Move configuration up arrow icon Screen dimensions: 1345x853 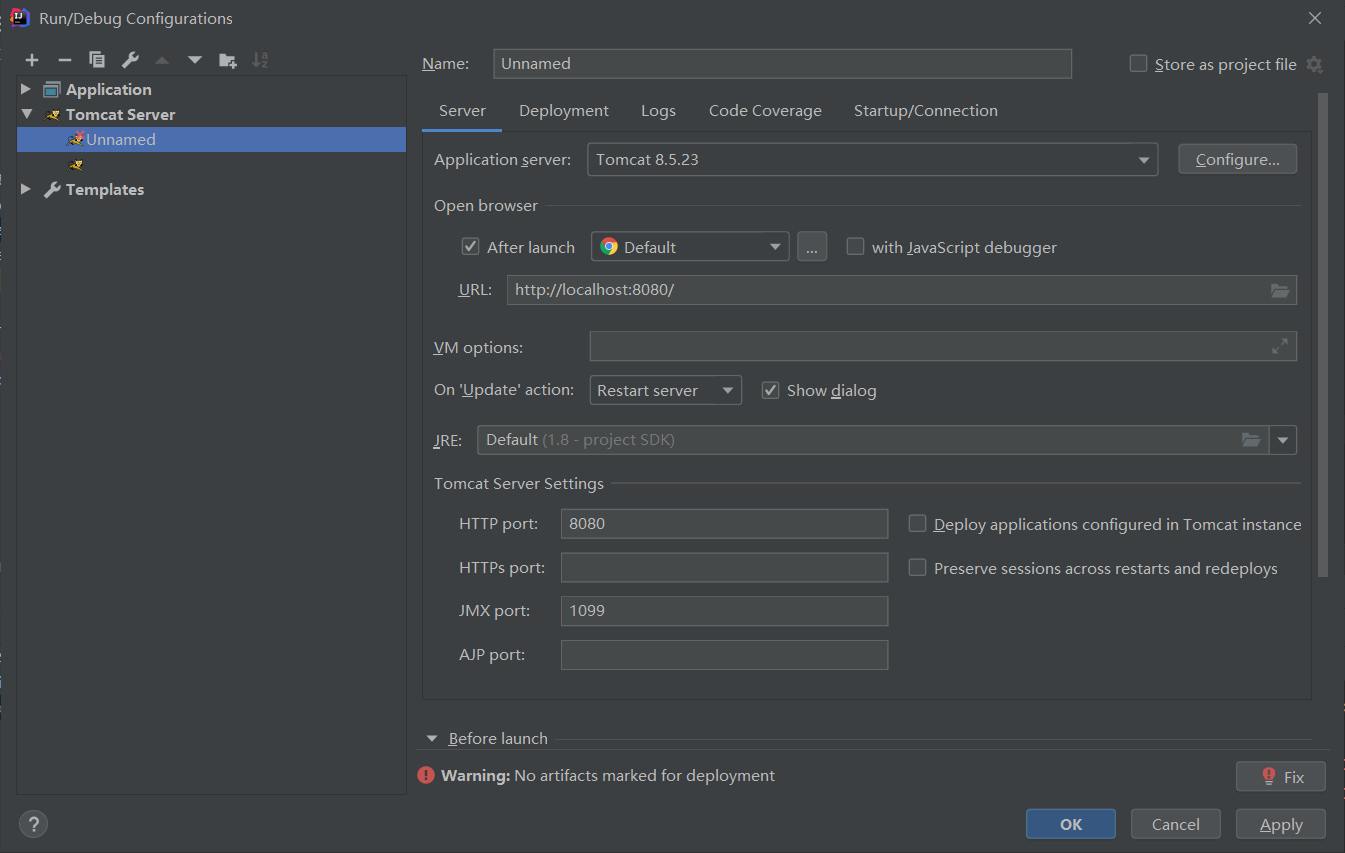coord(162,60)
